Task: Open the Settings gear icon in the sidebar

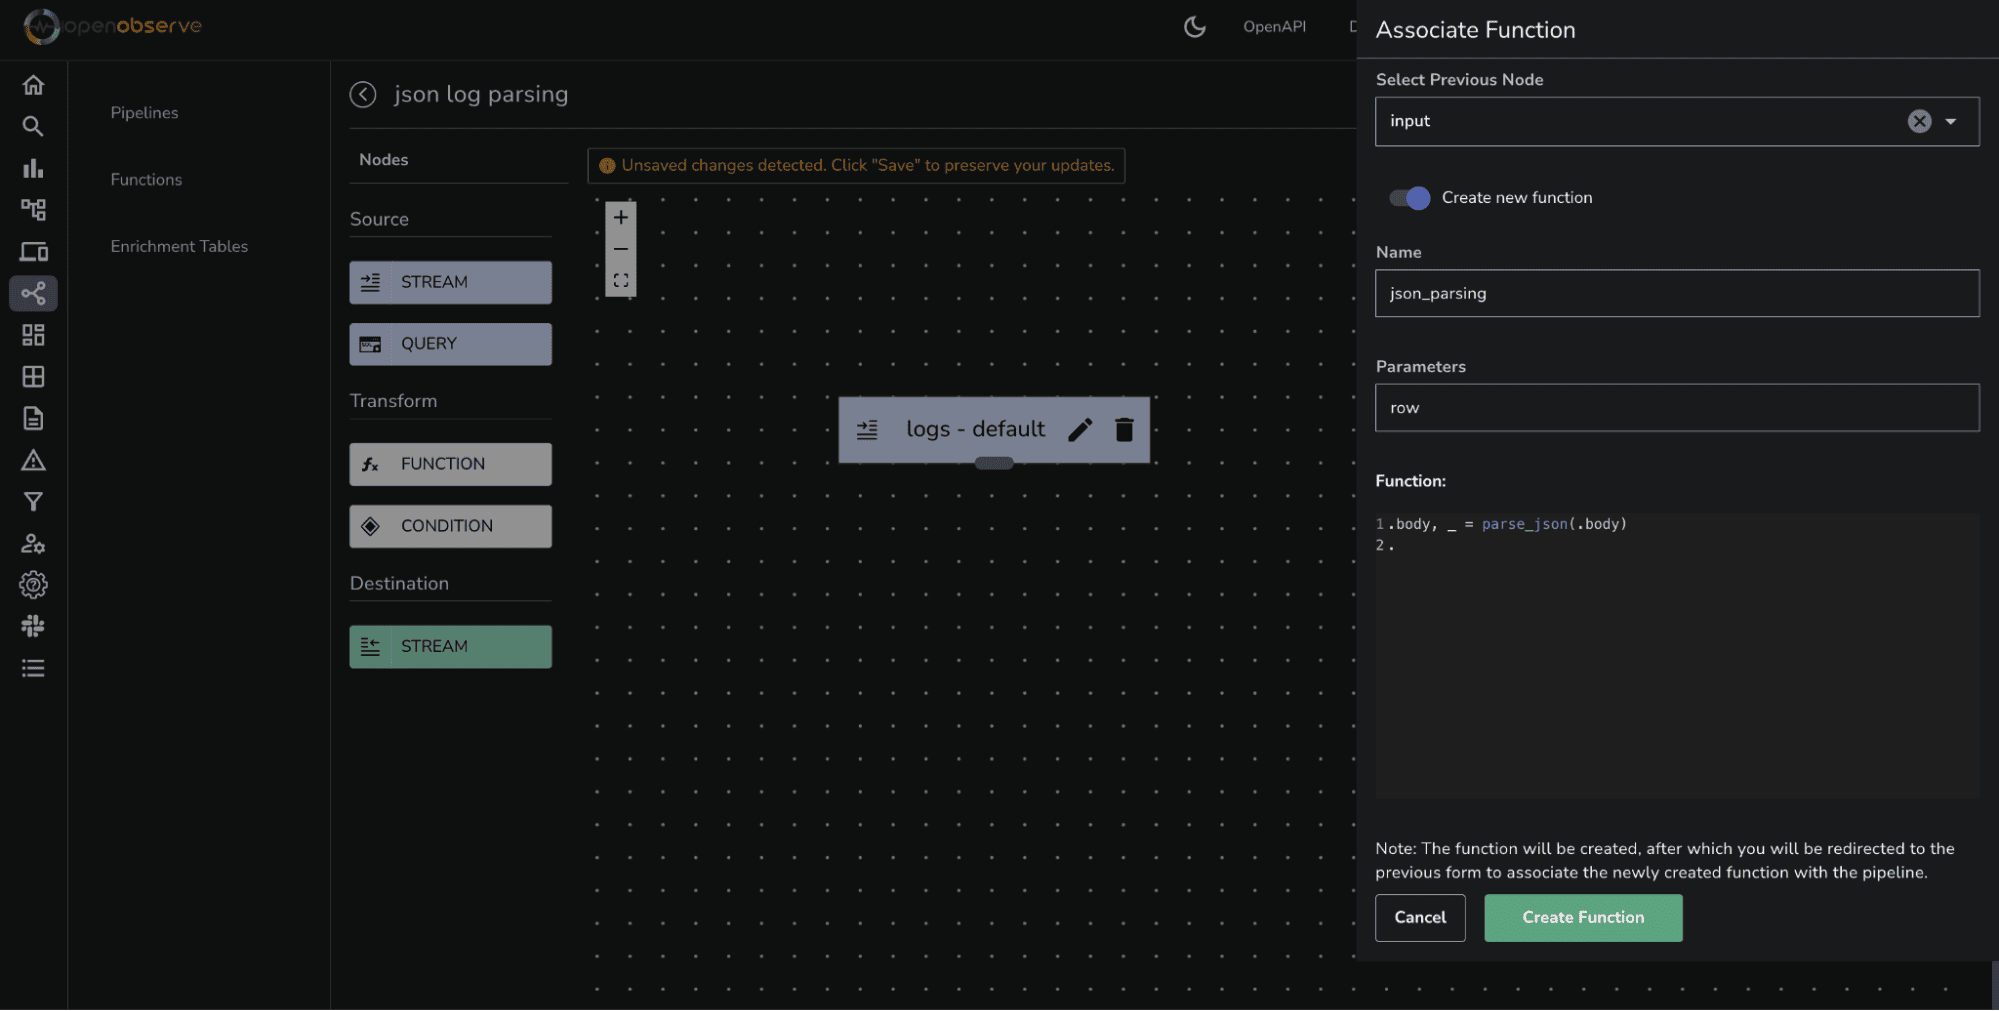Action: [x=33, y=585]
